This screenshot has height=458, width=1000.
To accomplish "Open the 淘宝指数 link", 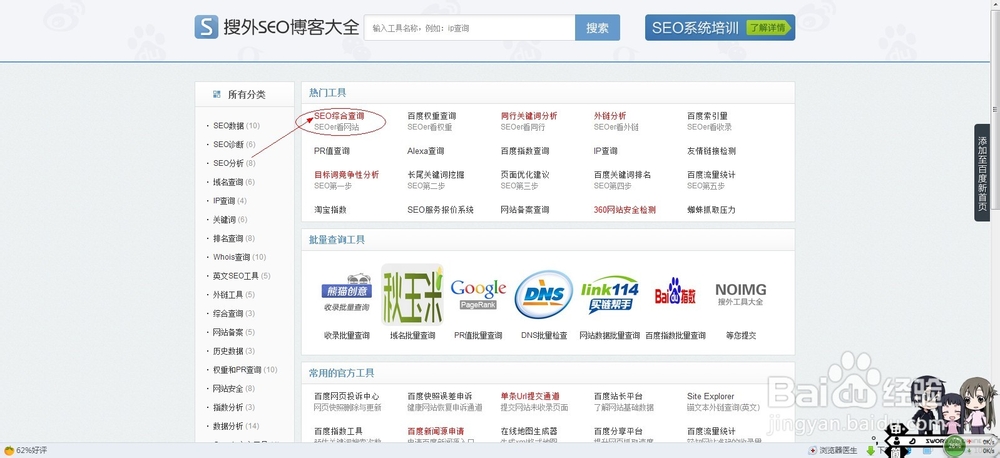I will click(x=330, y=210).
